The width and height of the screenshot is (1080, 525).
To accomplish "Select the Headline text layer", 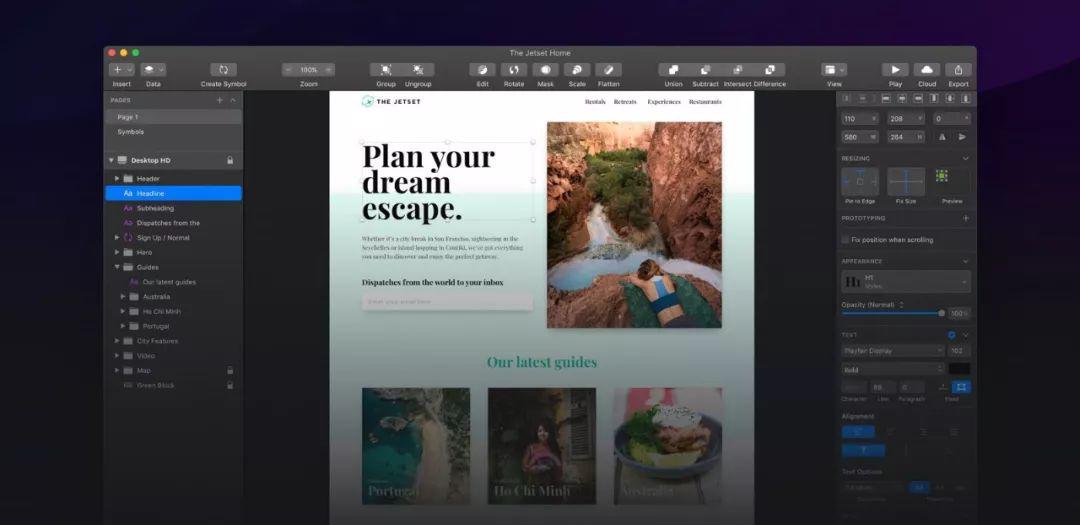I will pyautogui.click(x=174, y=194).
